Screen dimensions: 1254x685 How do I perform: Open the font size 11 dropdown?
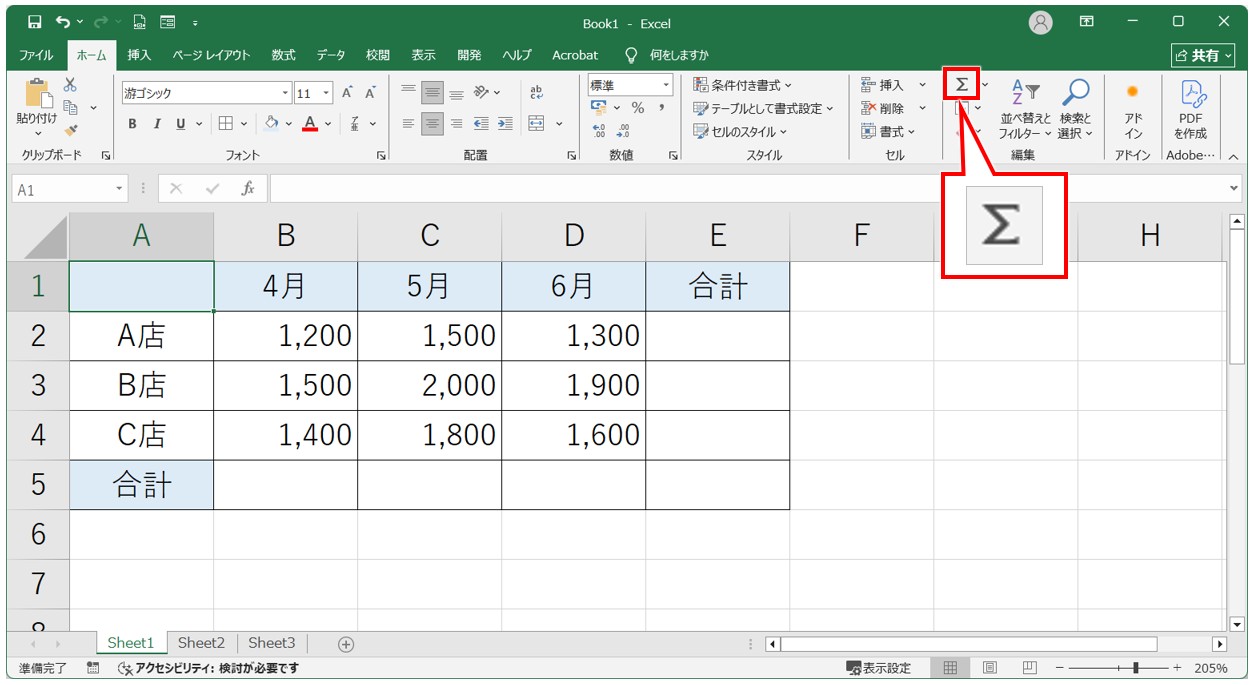[x=328, y=93]
